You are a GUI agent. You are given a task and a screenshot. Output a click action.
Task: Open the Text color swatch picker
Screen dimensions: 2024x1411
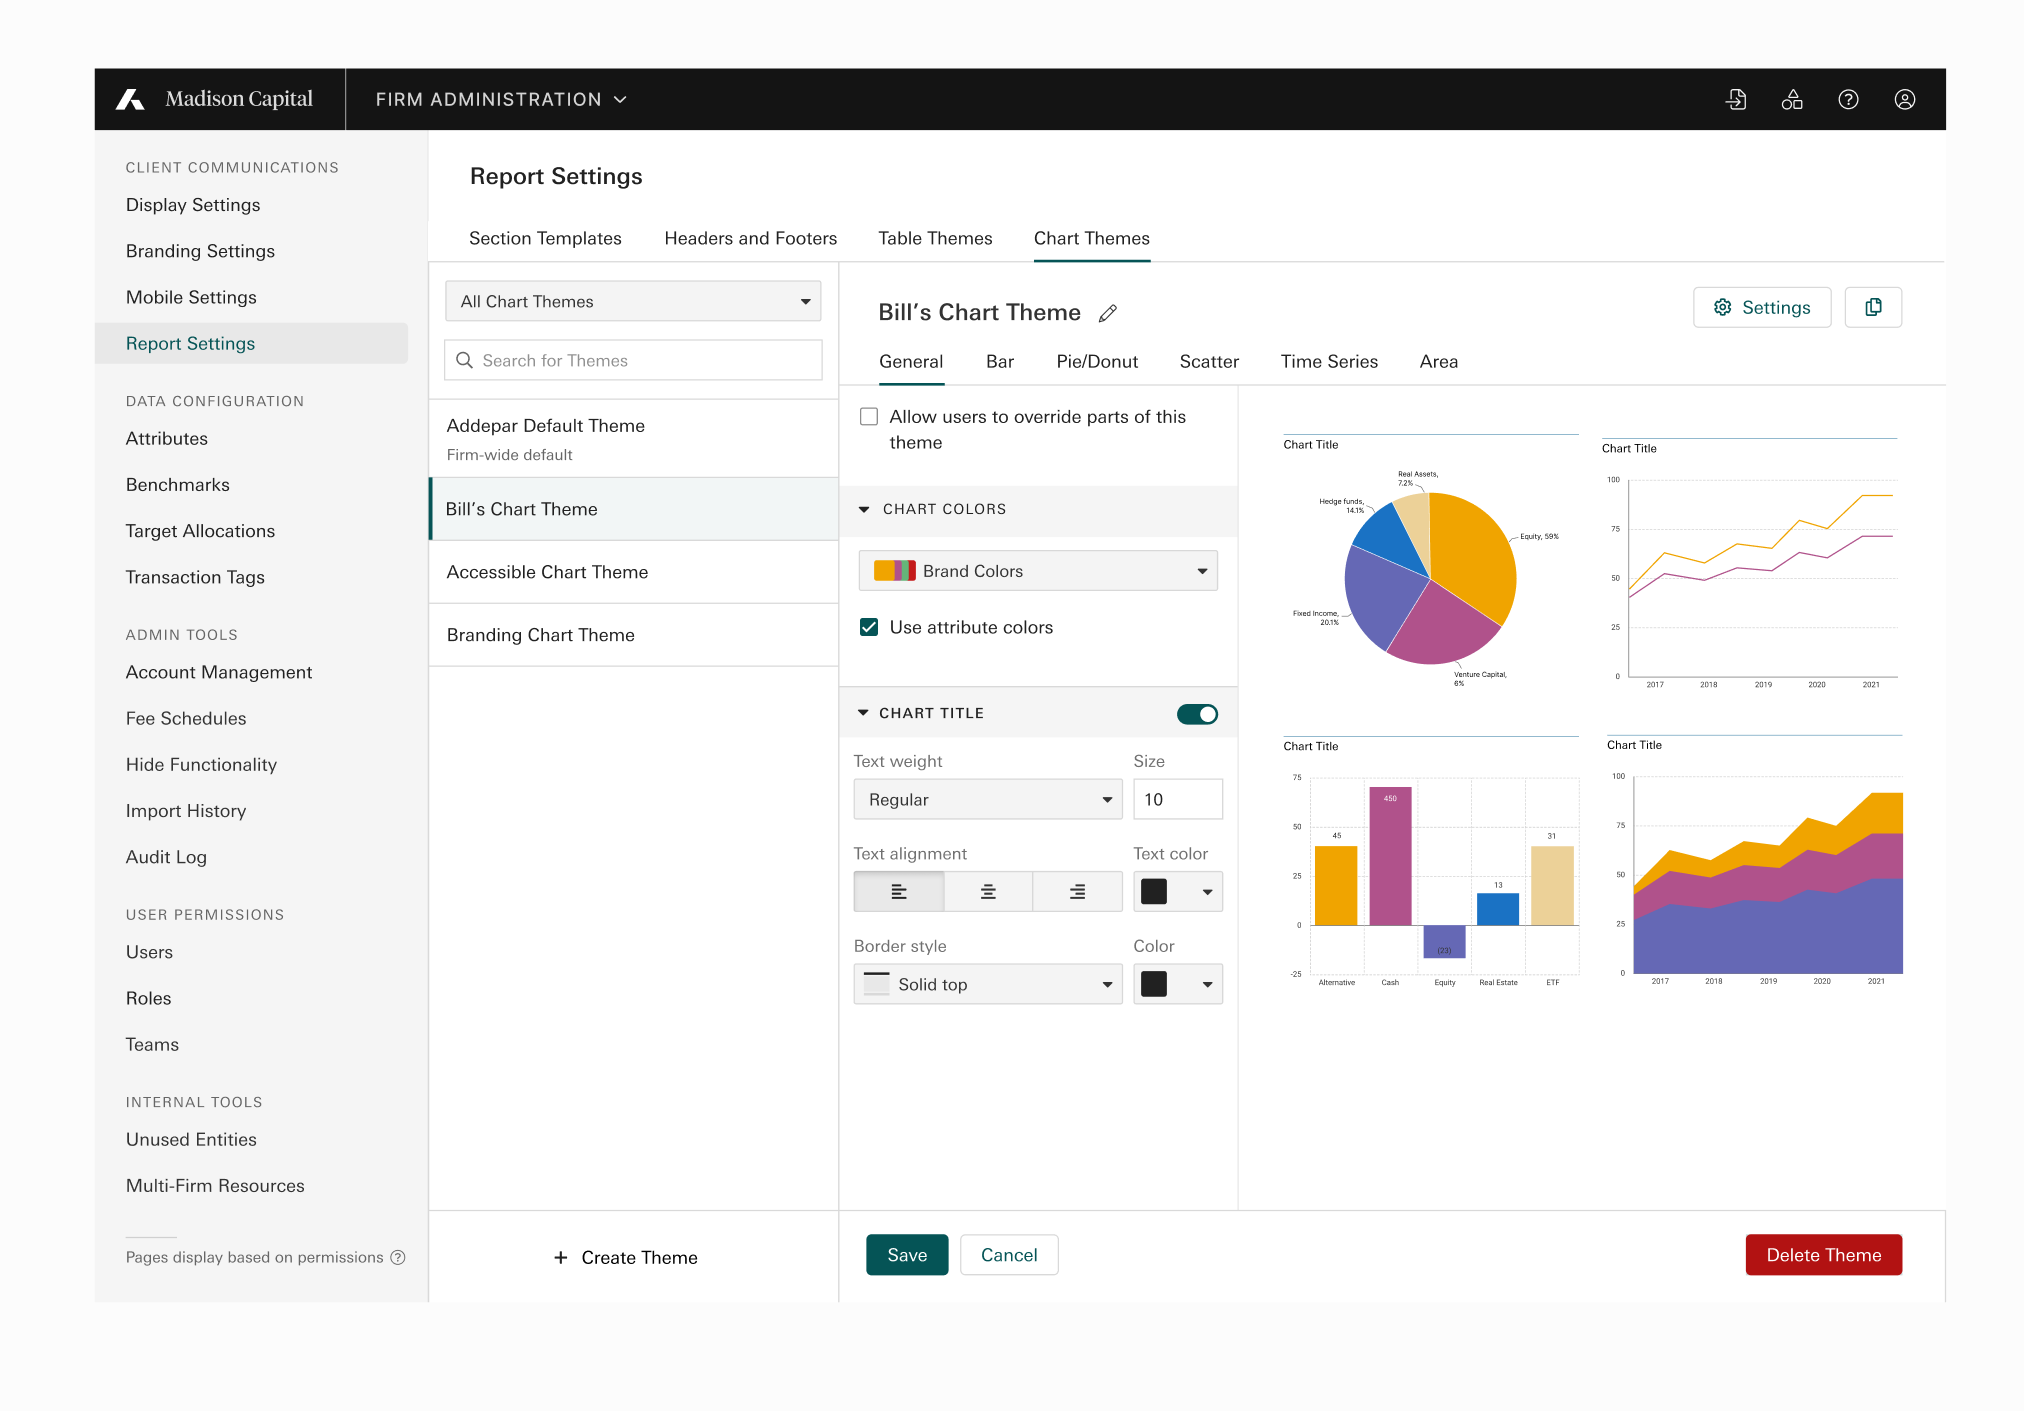1177,892
